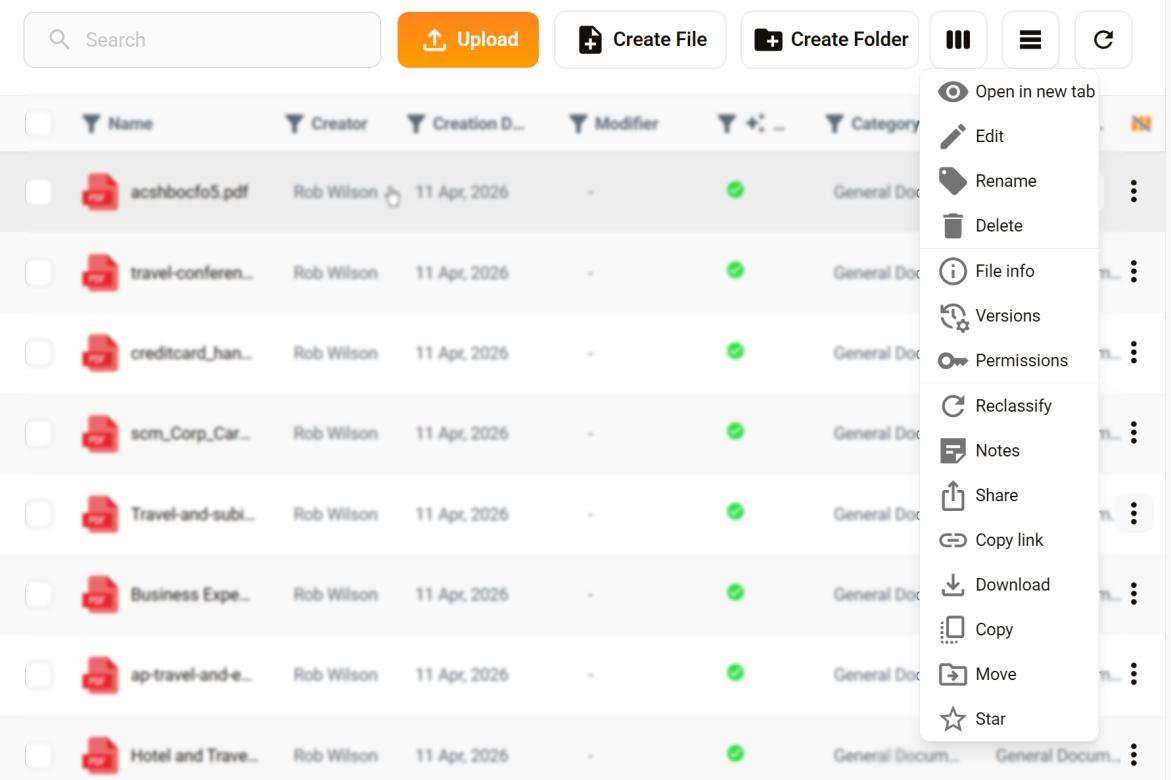Choose Share from the menu
Image resolution: width=1171 pixels, height=780 pixels.
[1009, 495]
